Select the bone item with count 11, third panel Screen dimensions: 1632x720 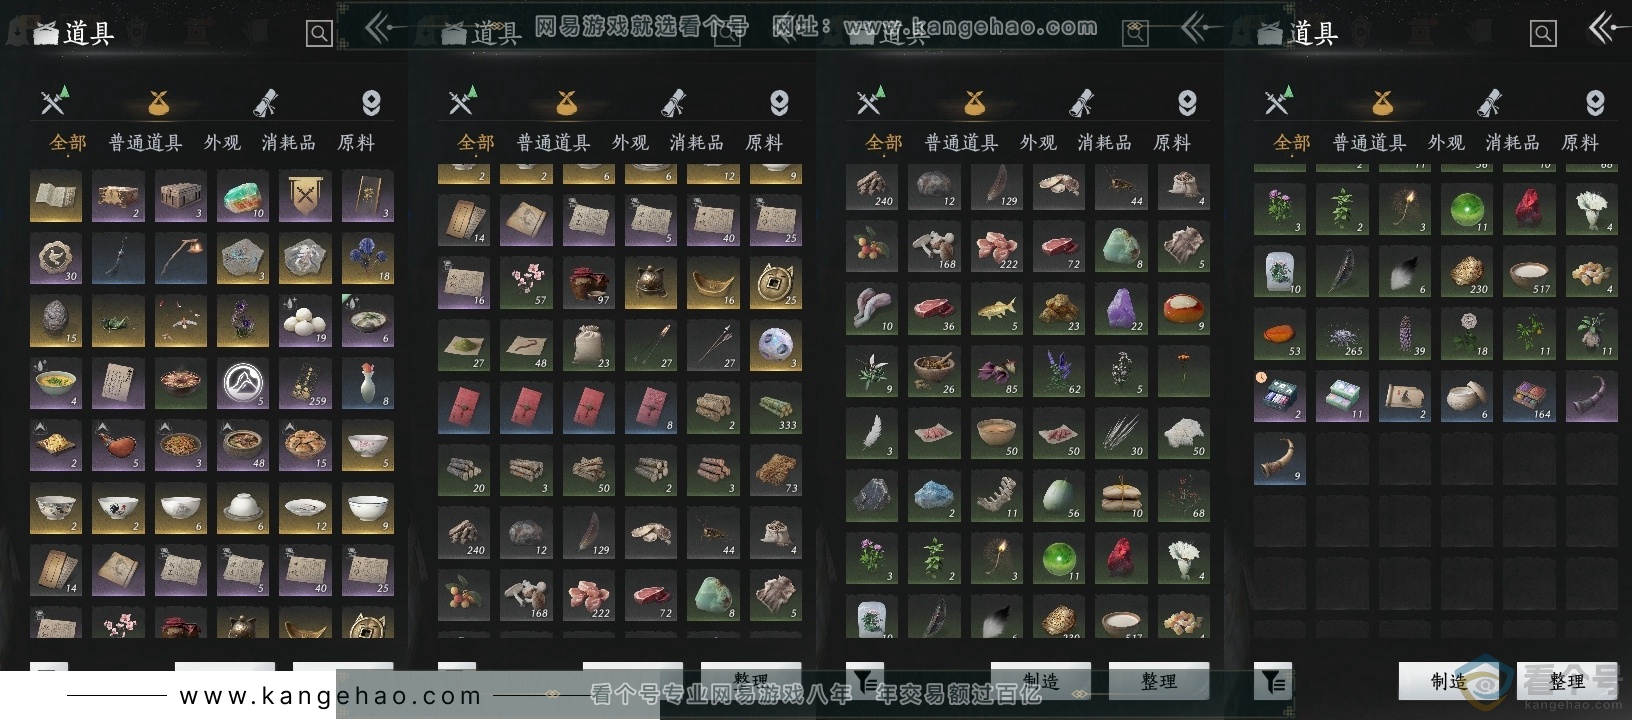997,496
